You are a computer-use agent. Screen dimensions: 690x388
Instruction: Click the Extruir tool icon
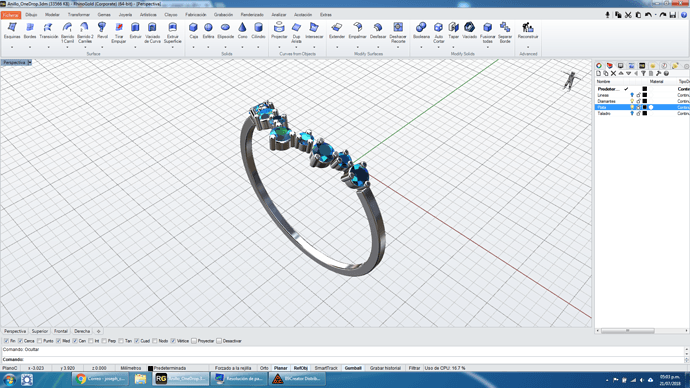tap(136, 30)
